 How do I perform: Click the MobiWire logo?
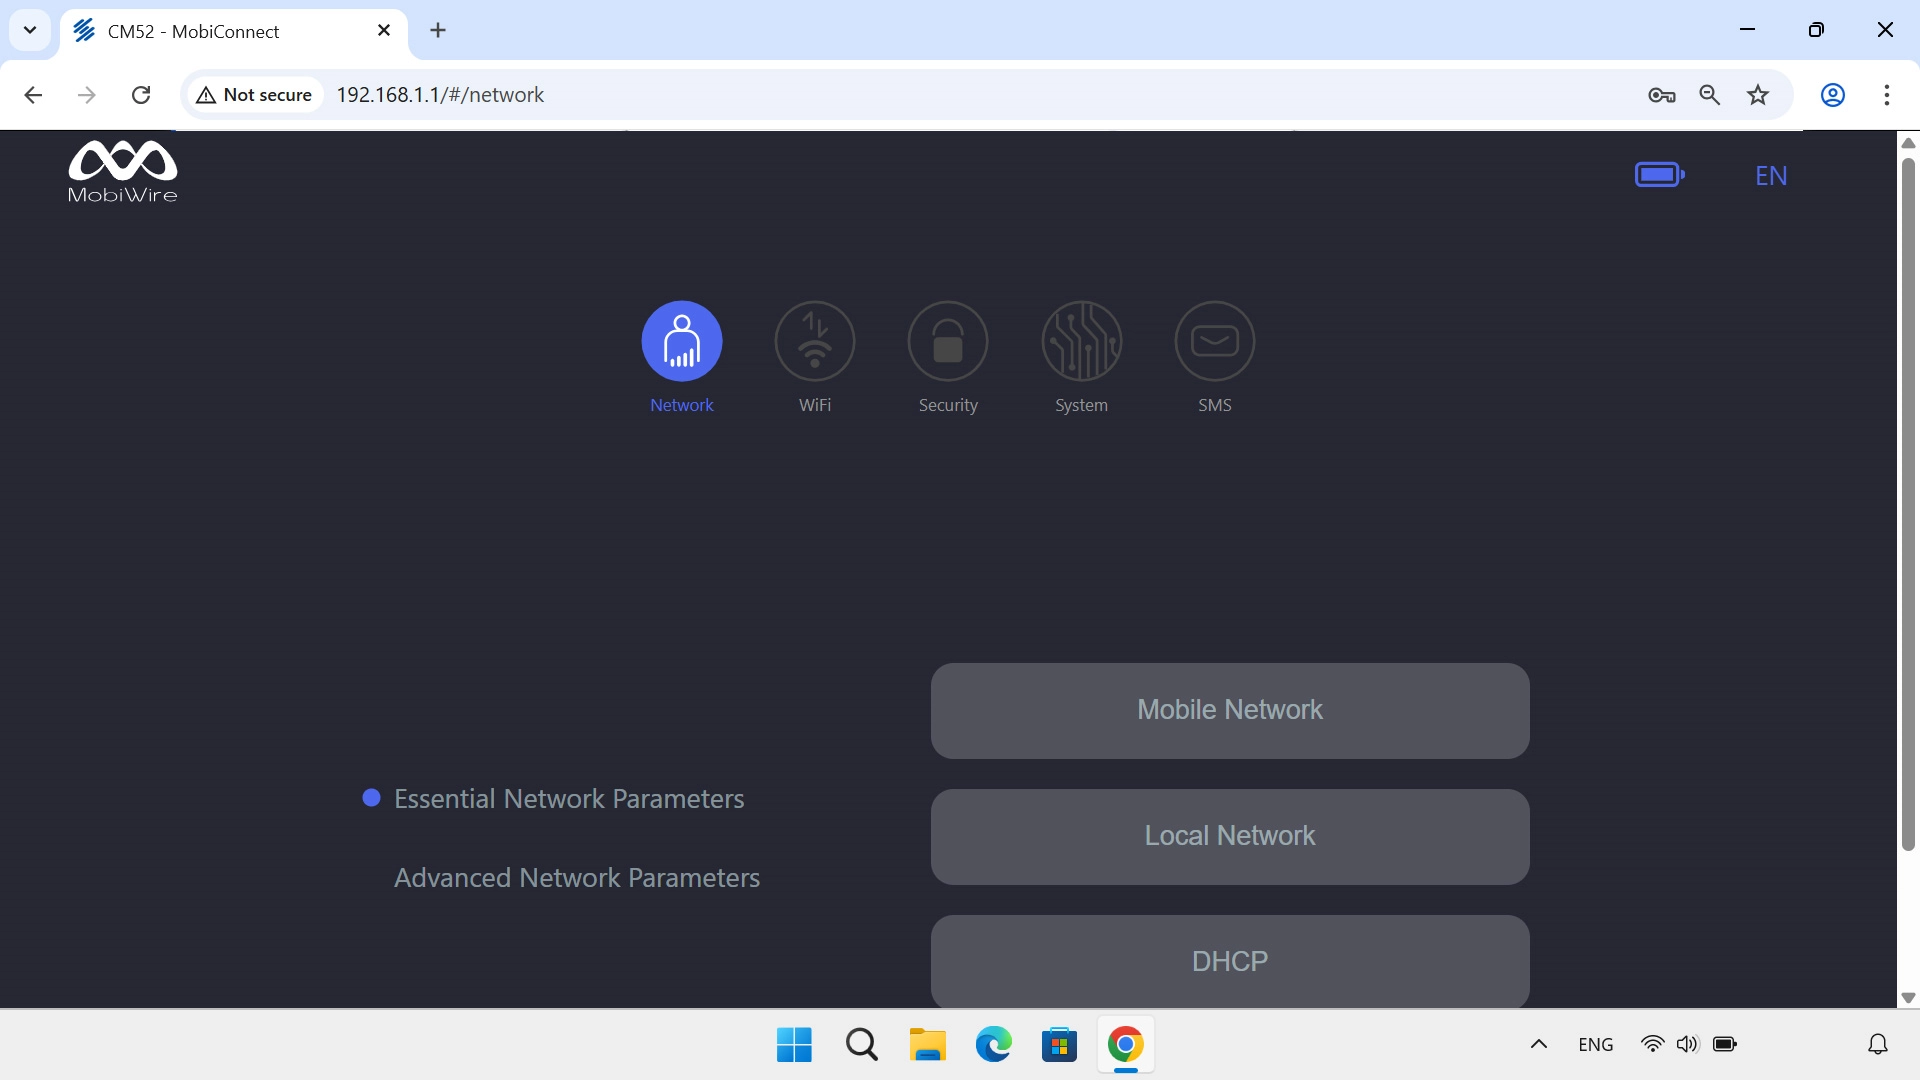point(122,170)
